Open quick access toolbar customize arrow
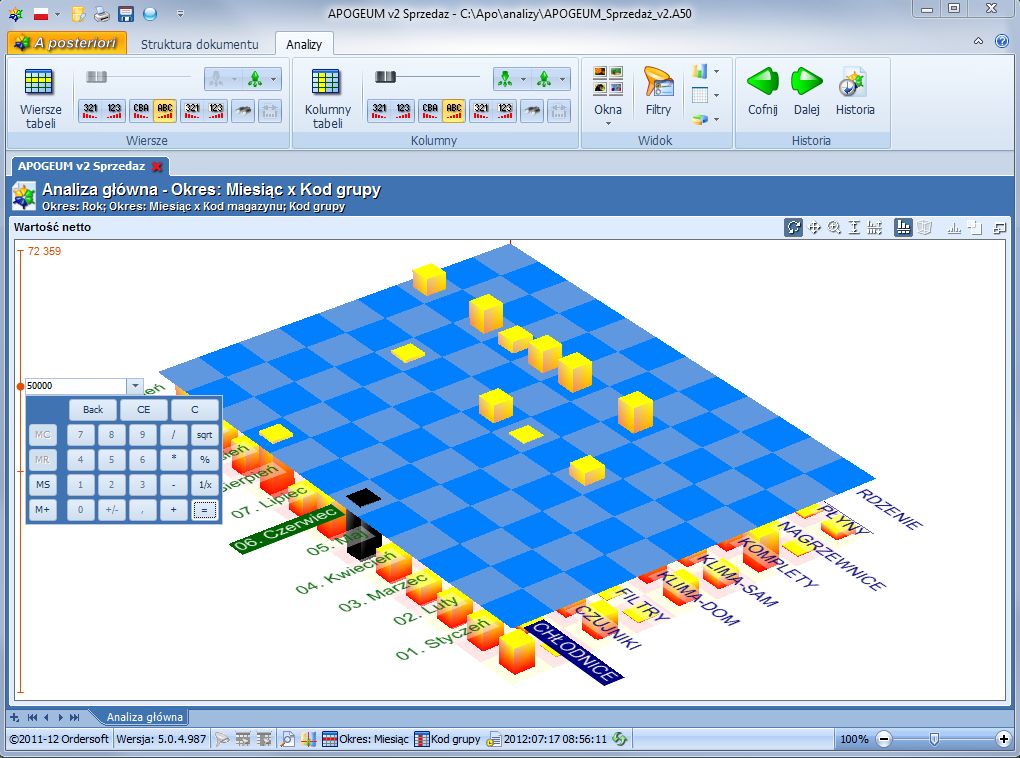1020x758 pixels. click(x=180, y=14)
